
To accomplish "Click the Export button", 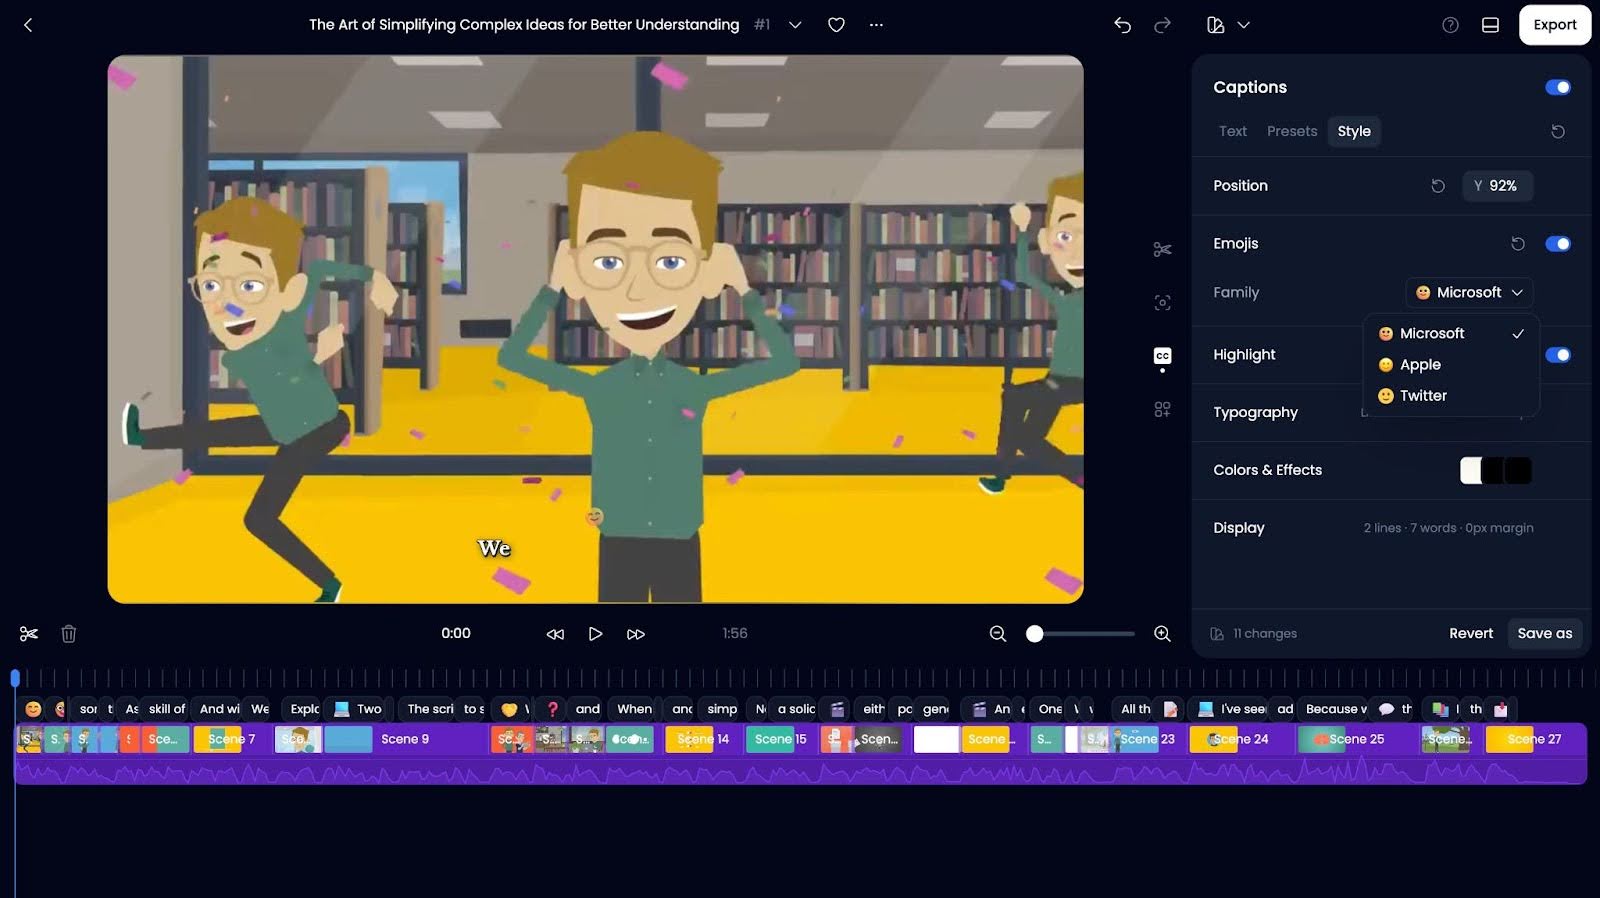I will tap(1554, 25).
